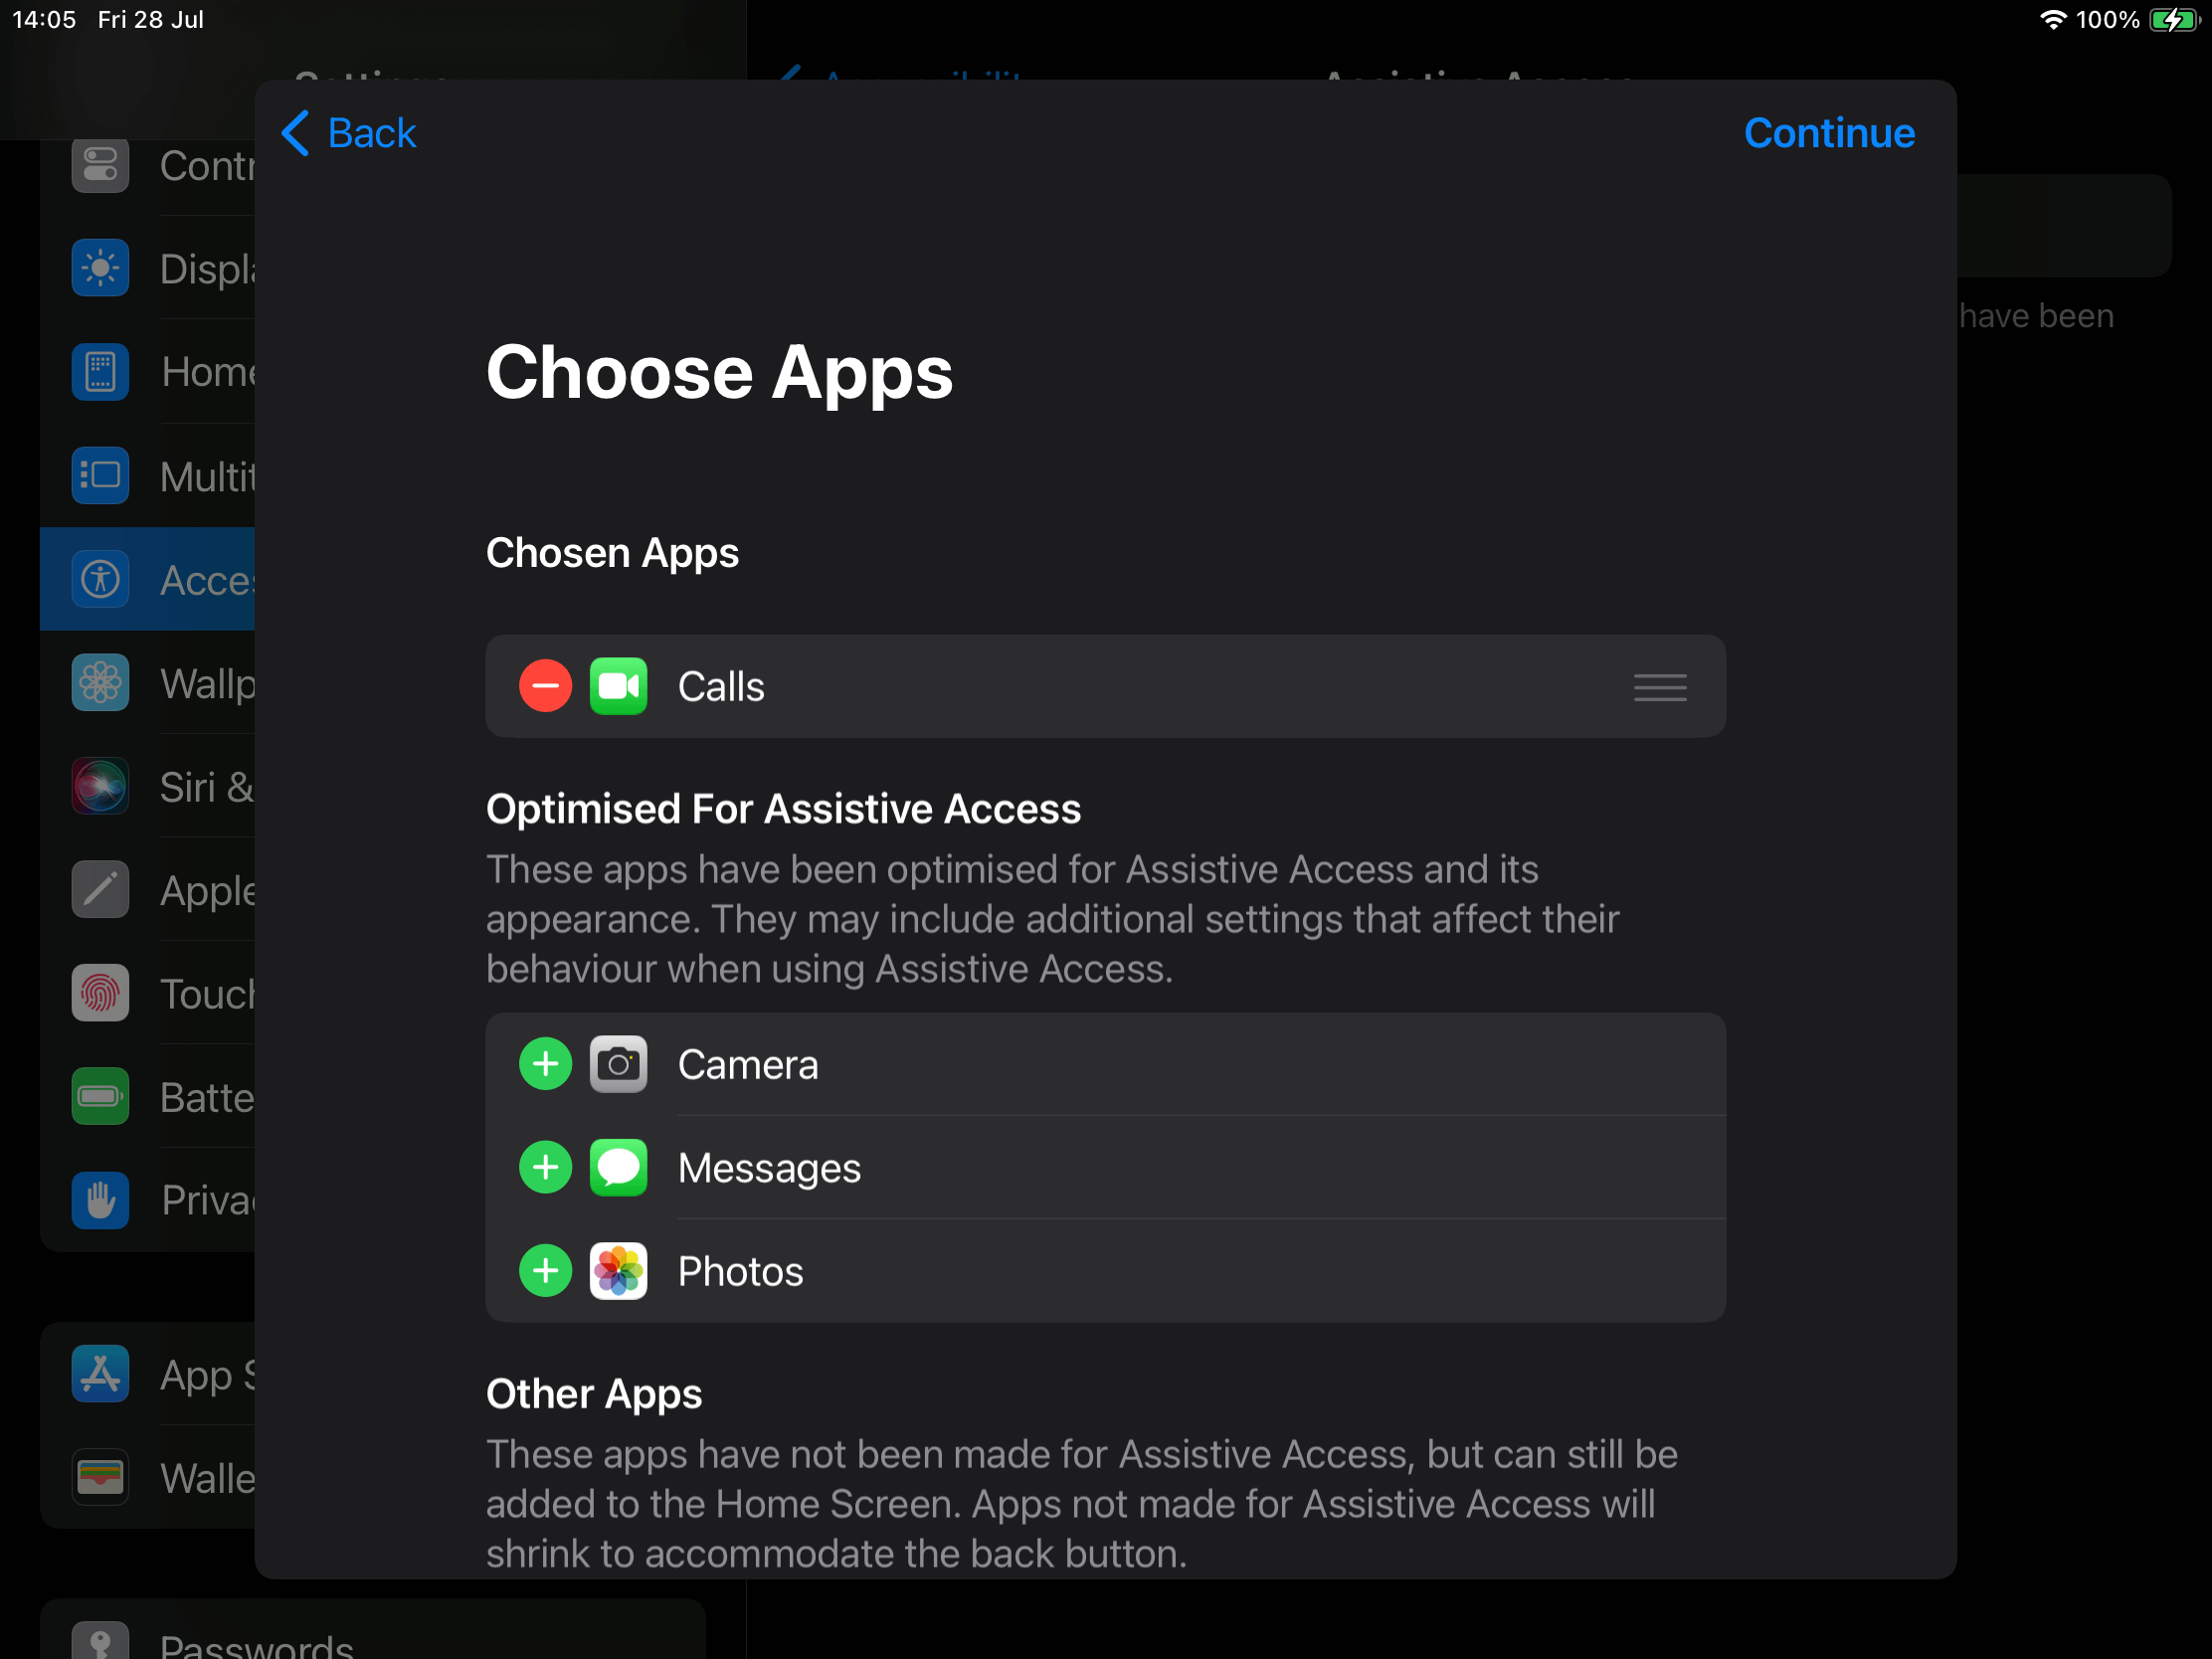Toggle Camera app into Chosen Apps
2212x1659 pixels.
(543, 1065)
